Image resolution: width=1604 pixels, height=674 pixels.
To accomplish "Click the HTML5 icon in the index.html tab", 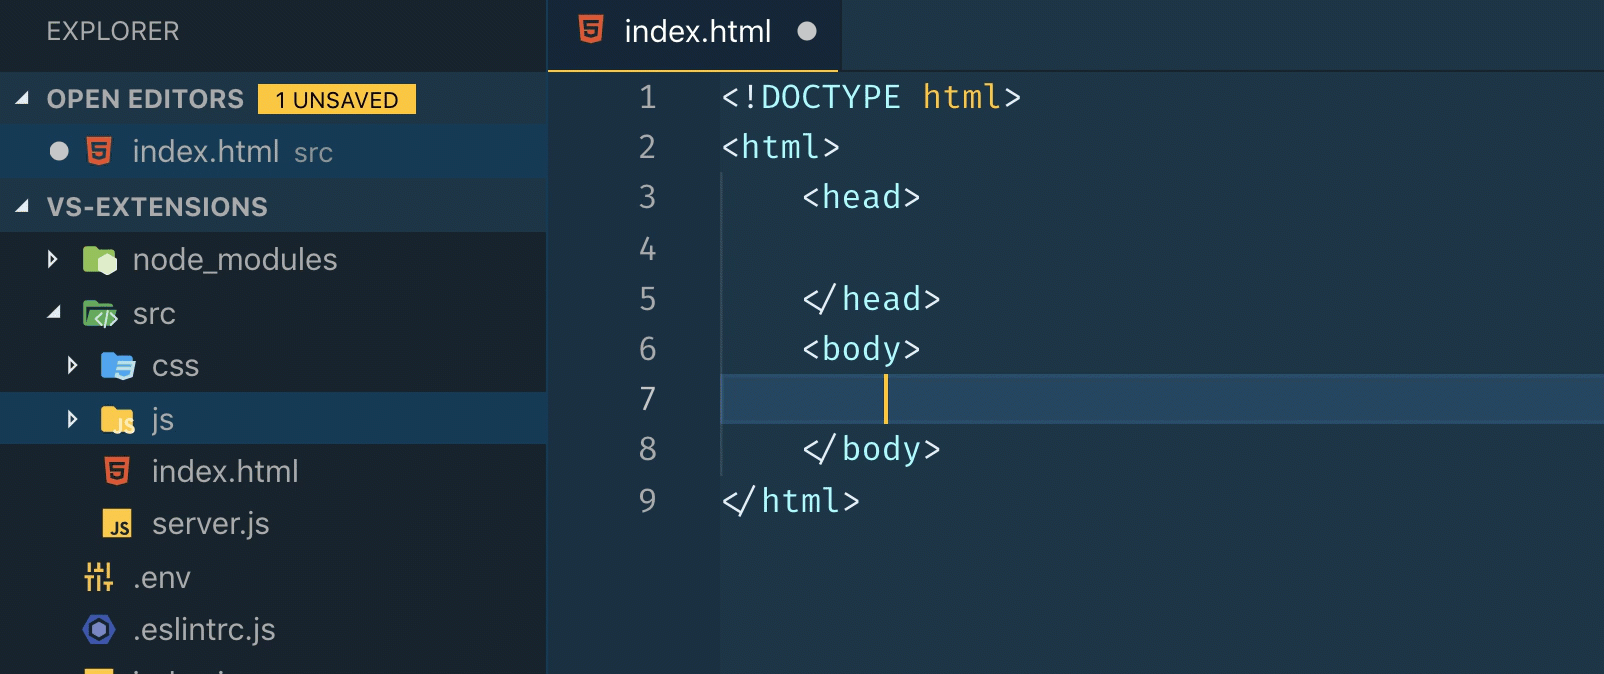I will 591,30.
